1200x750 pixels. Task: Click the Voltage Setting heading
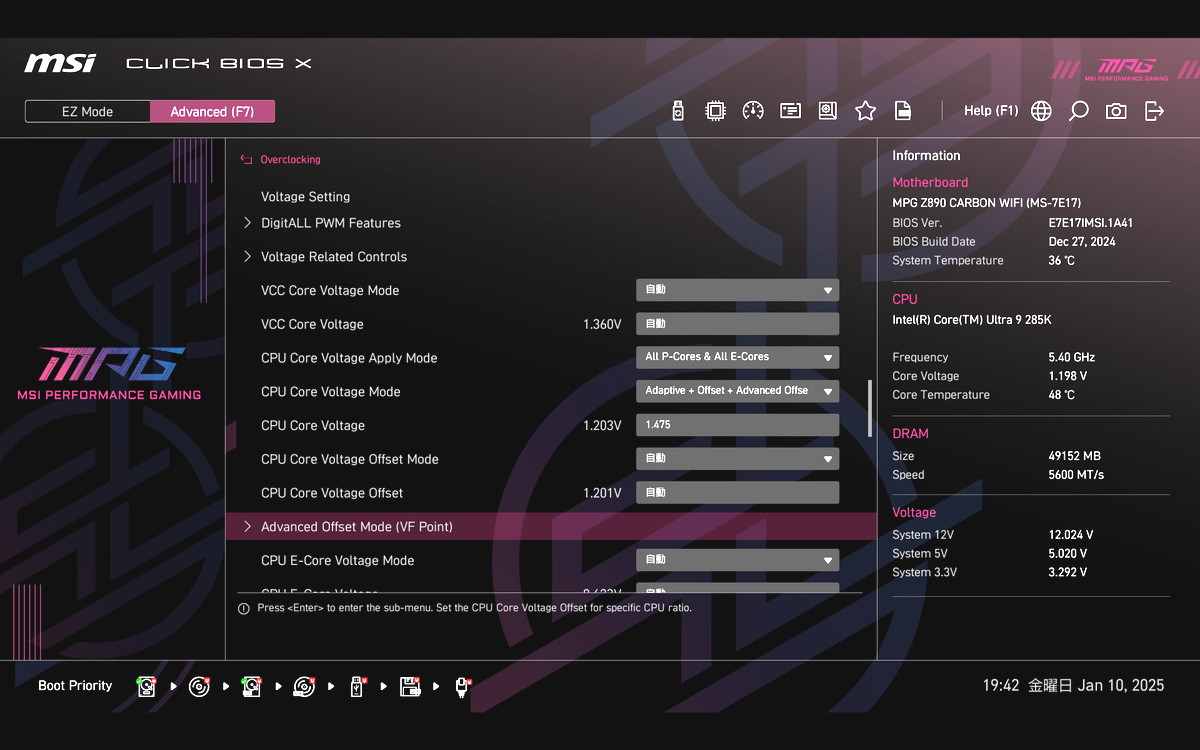(305, 197)
